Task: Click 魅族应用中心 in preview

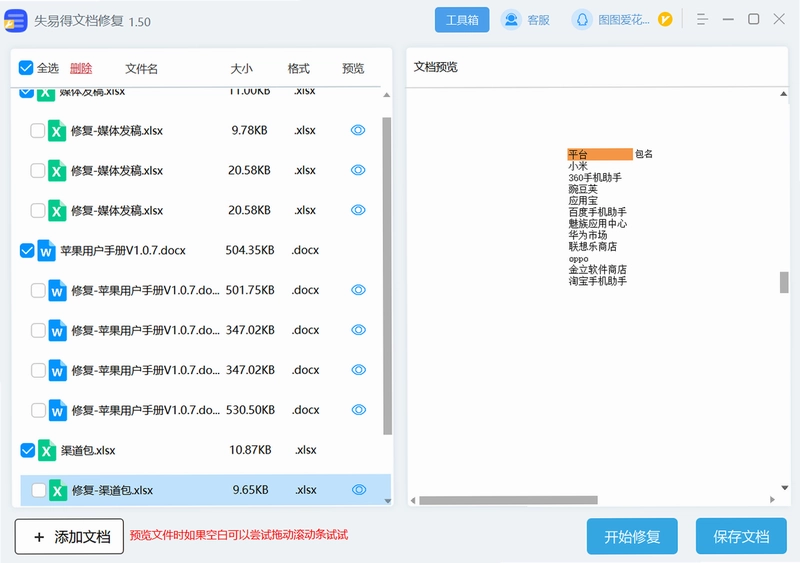Action: point(597,224)
